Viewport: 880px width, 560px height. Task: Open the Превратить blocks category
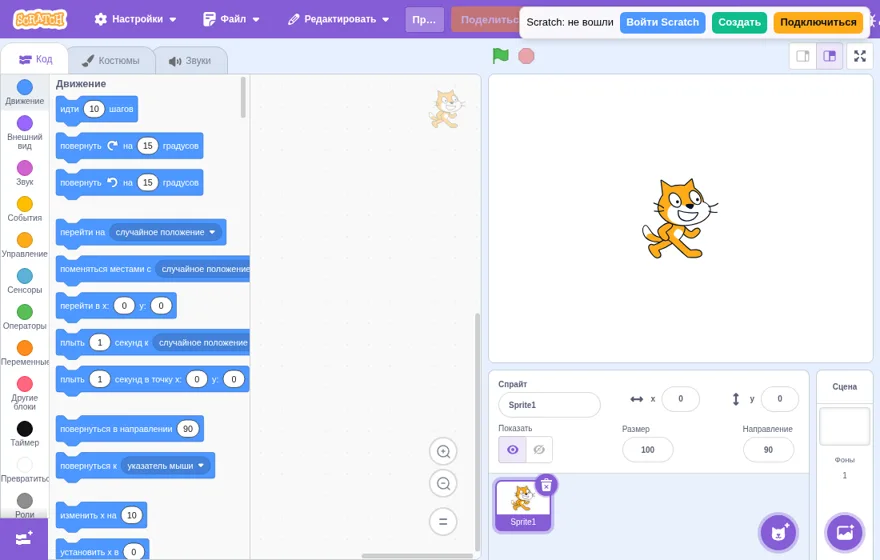pos(25,469)
